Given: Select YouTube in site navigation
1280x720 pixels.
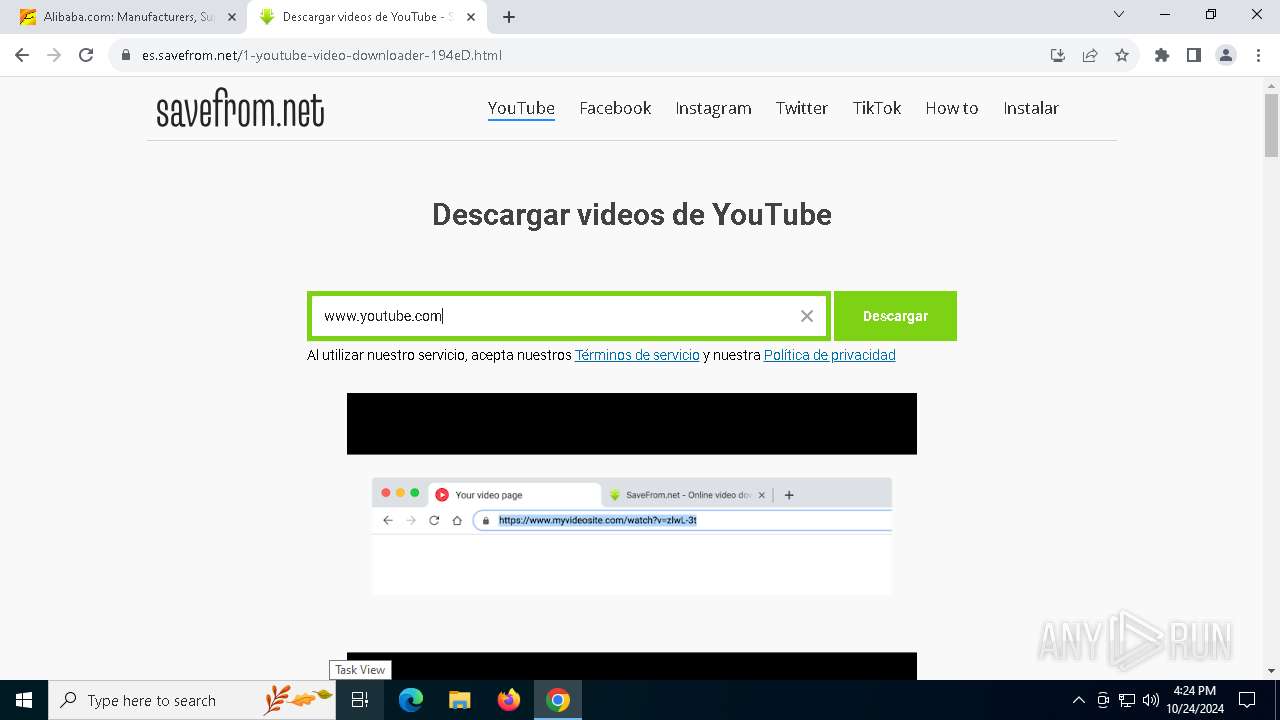Looking at the screenshot, I should click(x=521, y=108).
